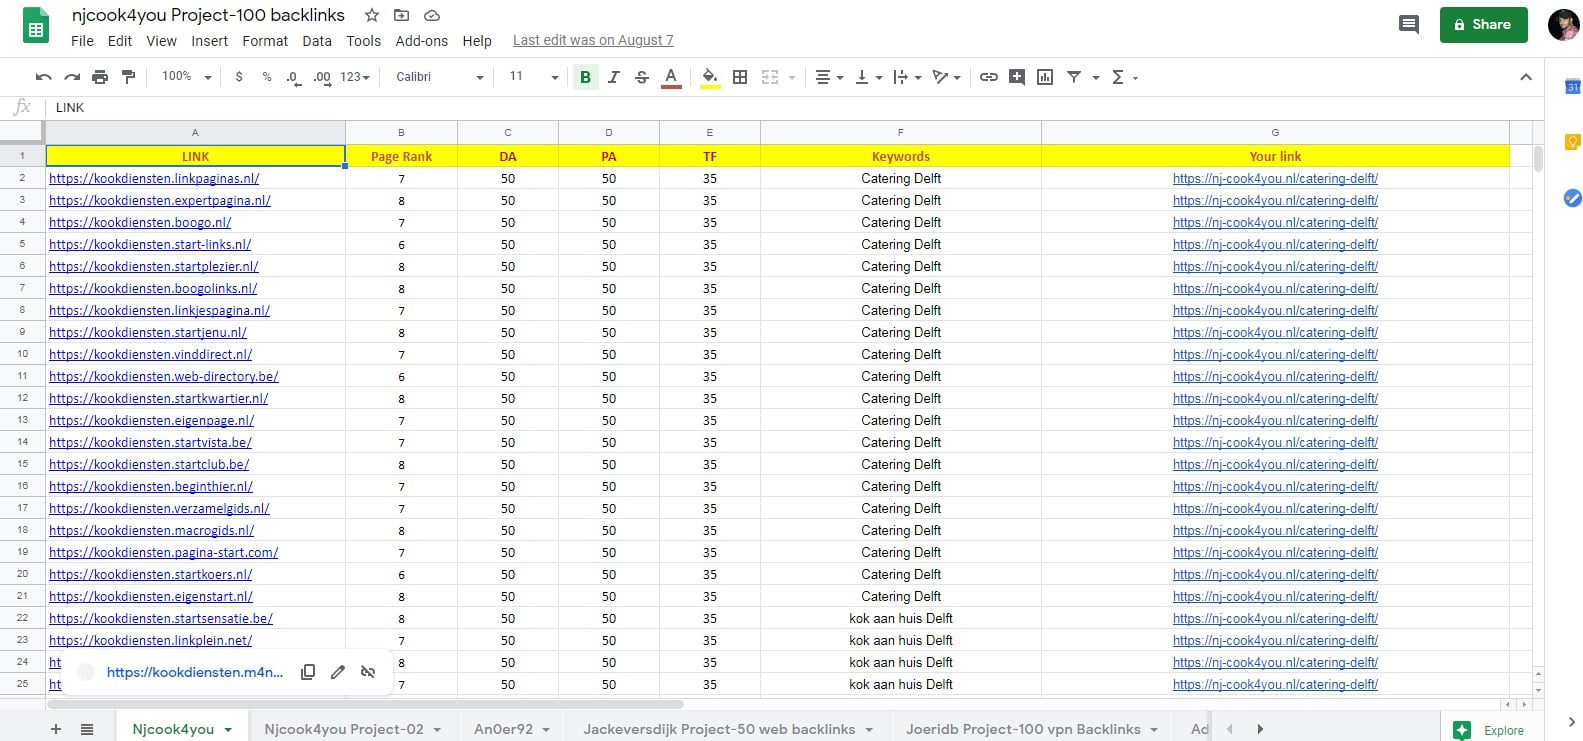The image size is (1583, 741).
Task: Select the paint format tool
Action: [128, 77]
